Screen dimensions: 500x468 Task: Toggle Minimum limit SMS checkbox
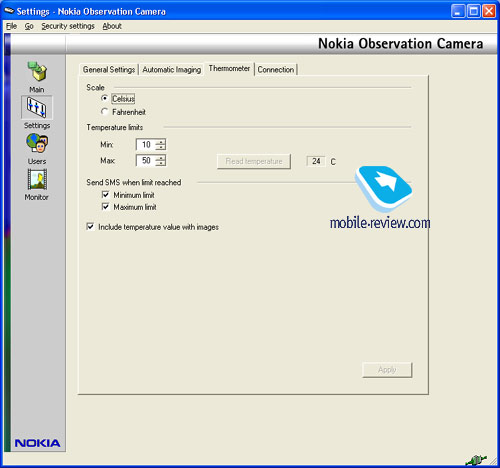coord(105,195)
